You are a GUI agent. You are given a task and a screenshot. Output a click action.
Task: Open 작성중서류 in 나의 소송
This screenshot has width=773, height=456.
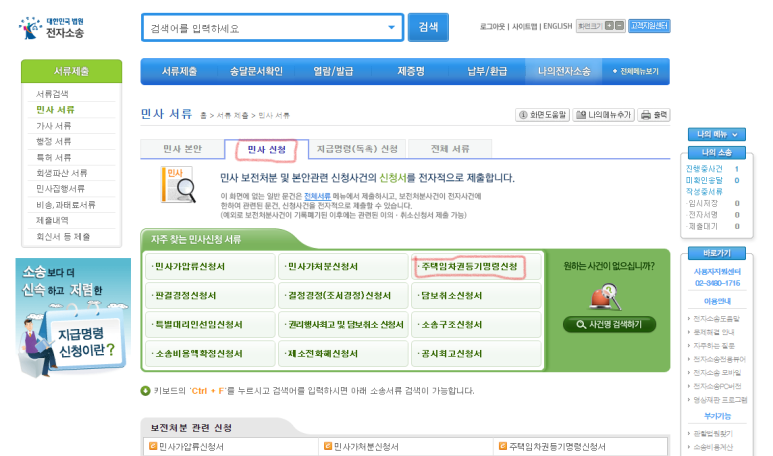[704, 191]
